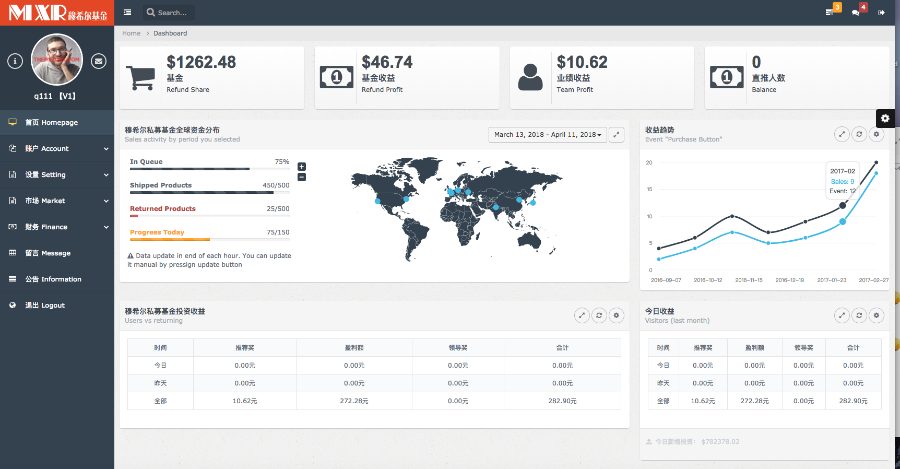Image resolution: width=900 pixels, height=469 pixels.
Task: Open the date range dropdown March 13 - April 11
Action: click(548, 134)
